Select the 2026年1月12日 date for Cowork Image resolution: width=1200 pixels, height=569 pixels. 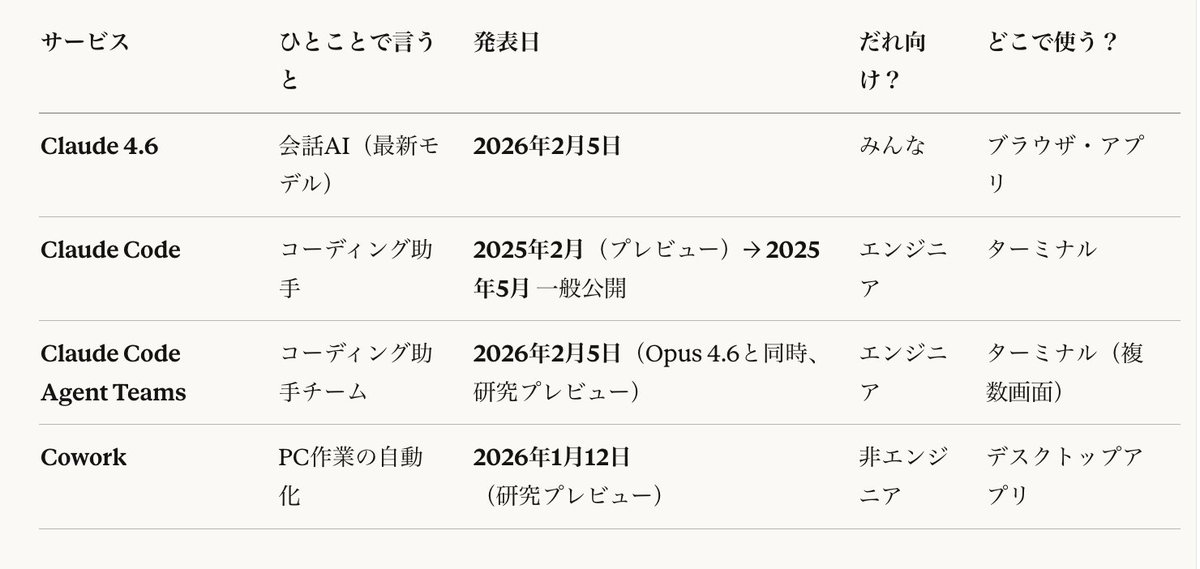point(552,458)
